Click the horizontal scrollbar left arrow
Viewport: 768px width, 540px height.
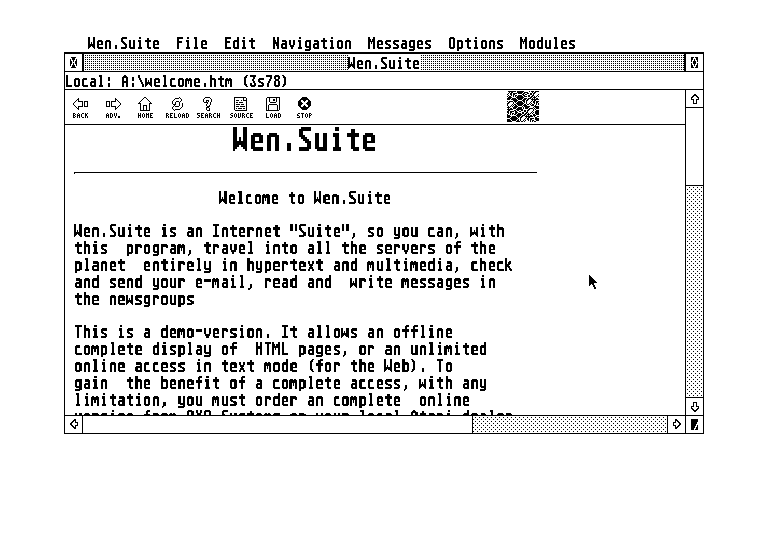pyautogui.click(x=74, y=424)
